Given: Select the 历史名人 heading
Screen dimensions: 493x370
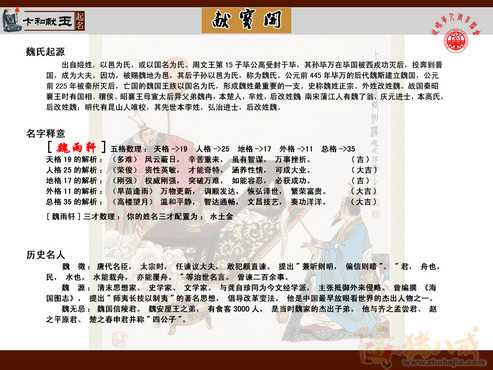Looking at the screenshot, I should click(x=45, y=255).
